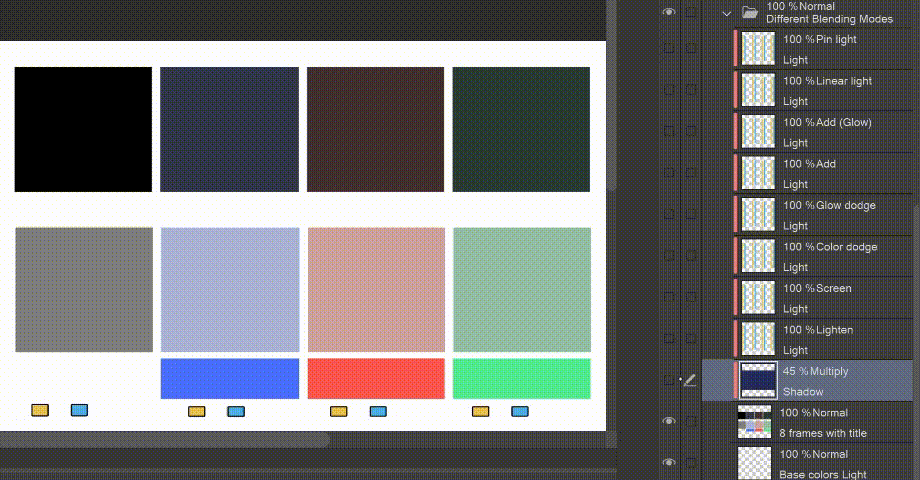Select the '100 % Glow dodge' layer name

click(x=829, y=205)
